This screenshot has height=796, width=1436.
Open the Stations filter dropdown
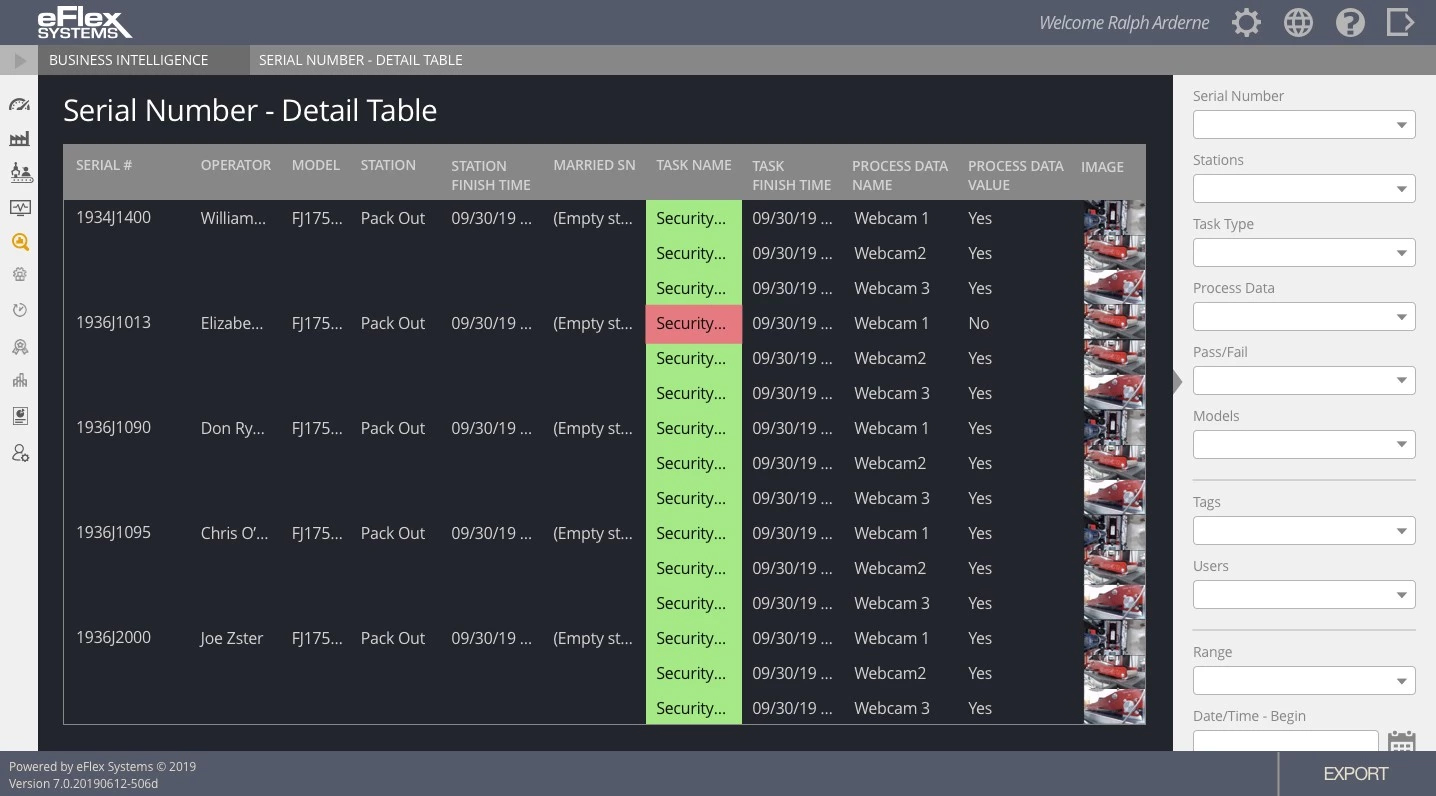pos(1304,188)
